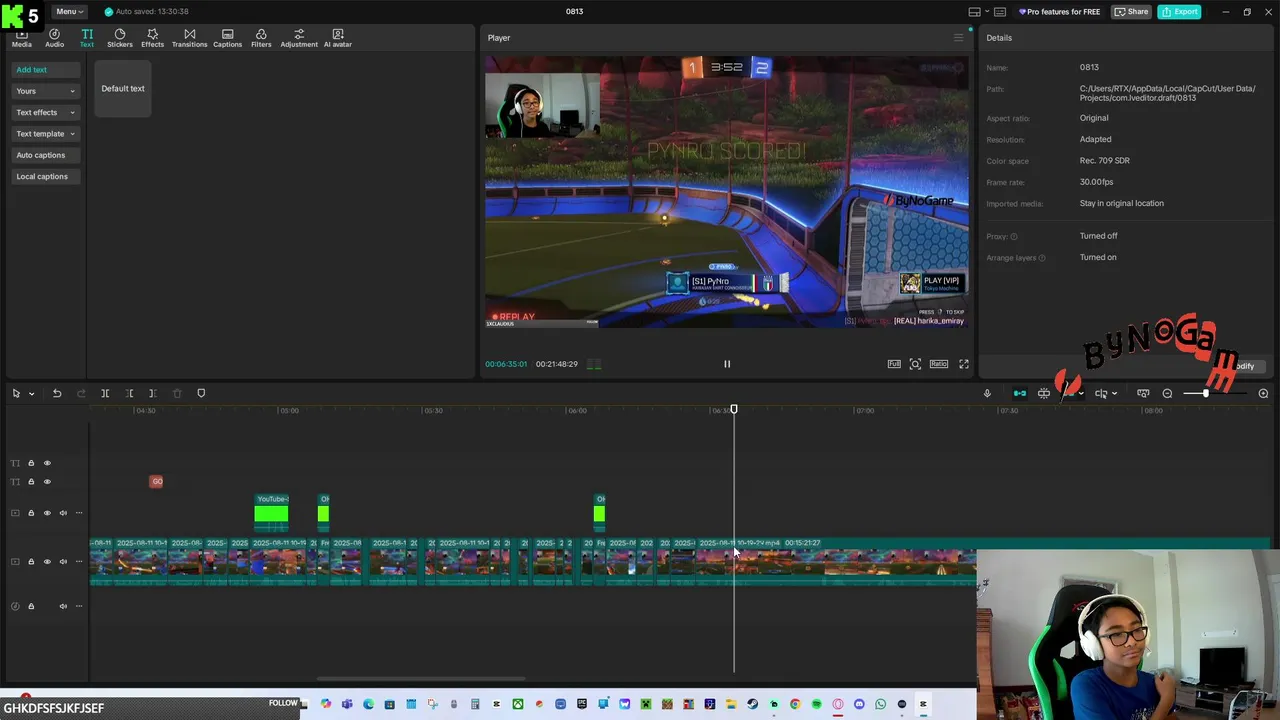
Task: Open the Transitions tab
Action: click(x=189, y=38)
